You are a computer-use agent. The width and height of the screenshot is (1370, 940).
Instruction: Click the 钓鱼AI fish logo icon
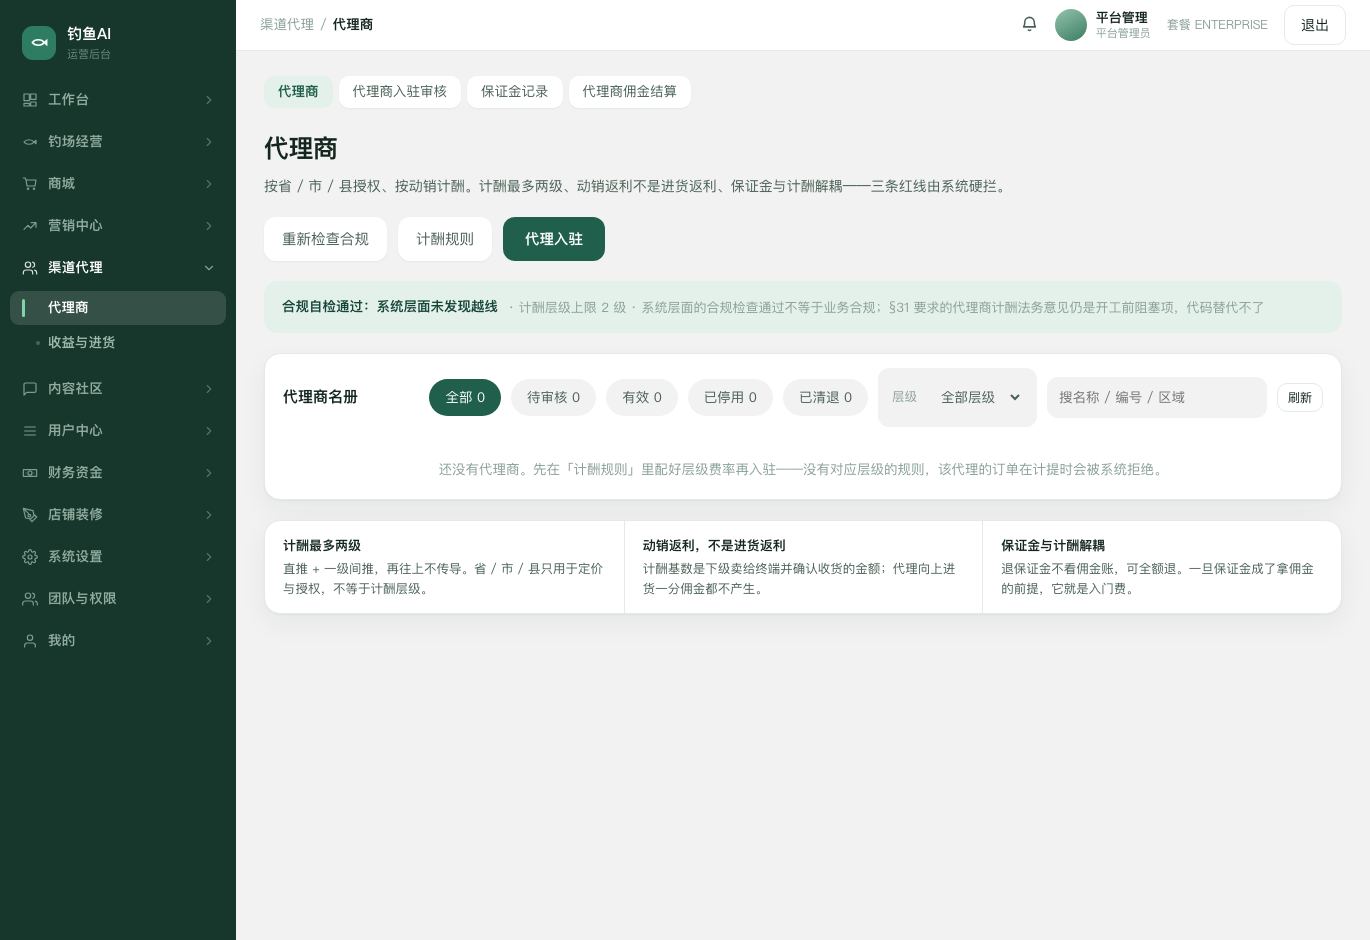tap(39, 43)
